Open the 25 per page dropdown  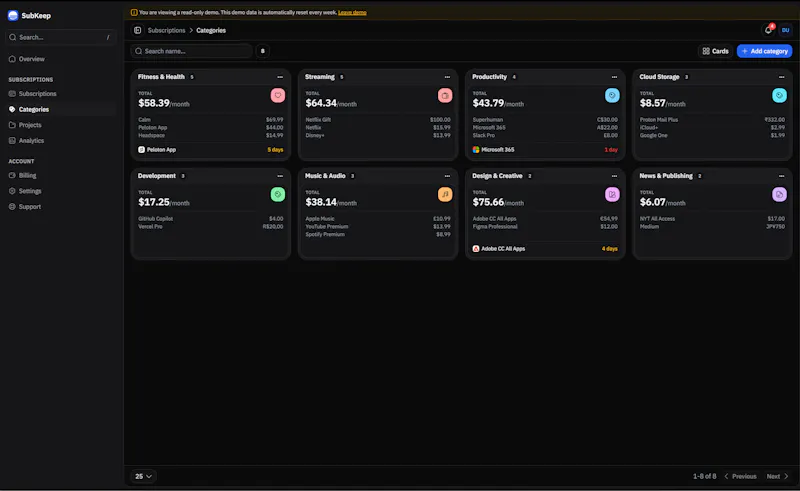(143, 476)
